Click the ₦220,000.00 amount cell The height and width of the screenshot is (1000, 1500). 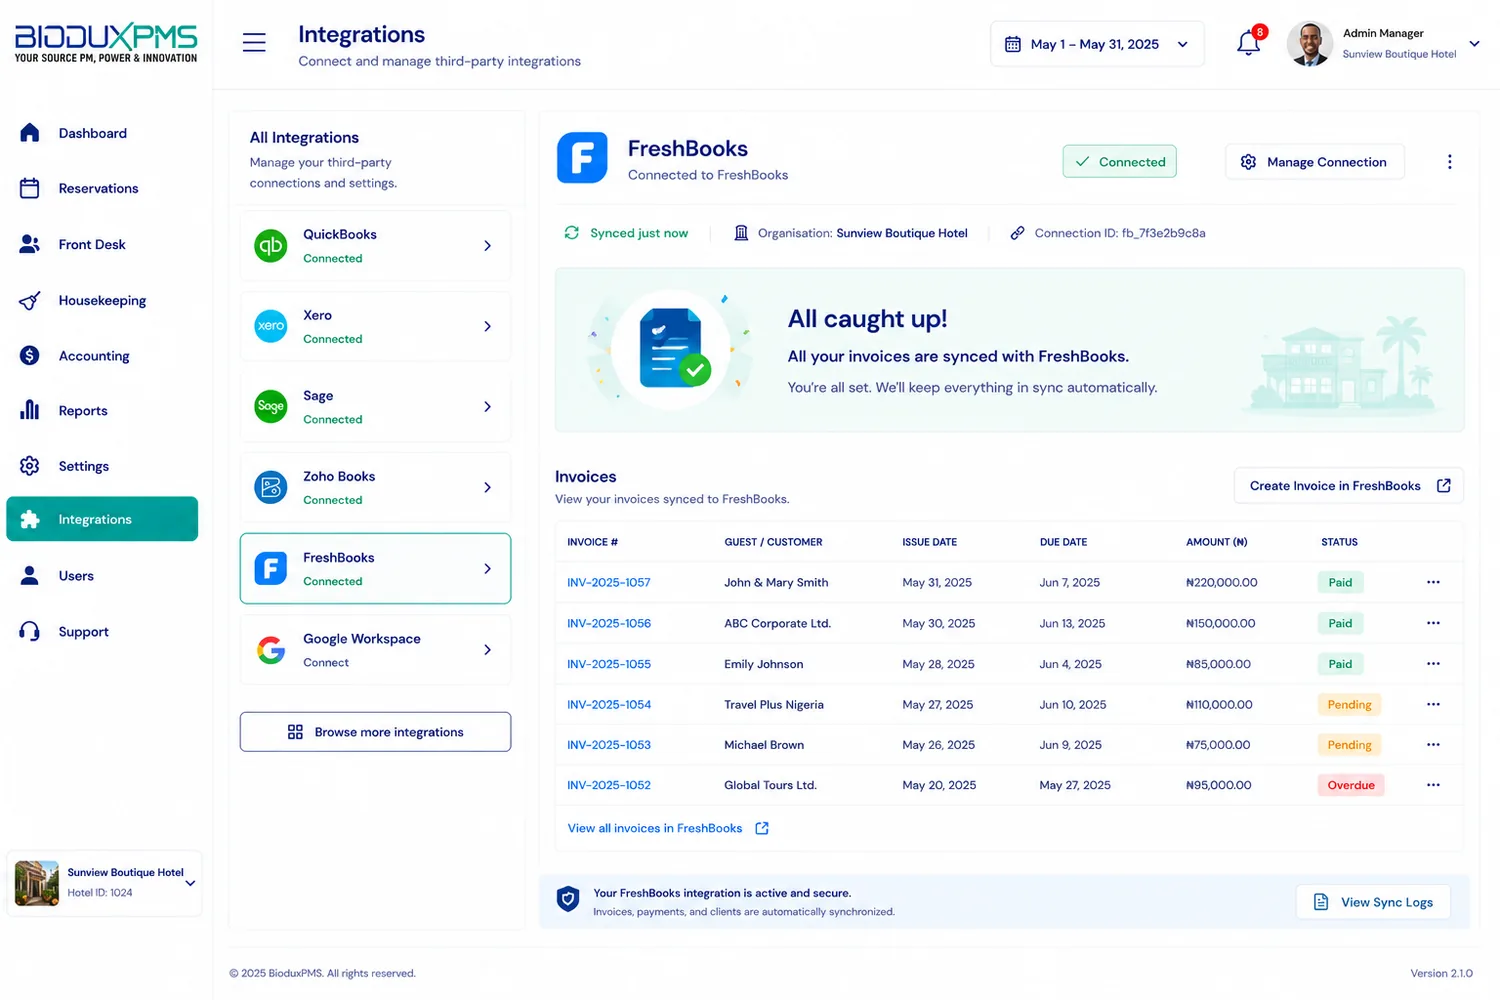coord(1221,582)
